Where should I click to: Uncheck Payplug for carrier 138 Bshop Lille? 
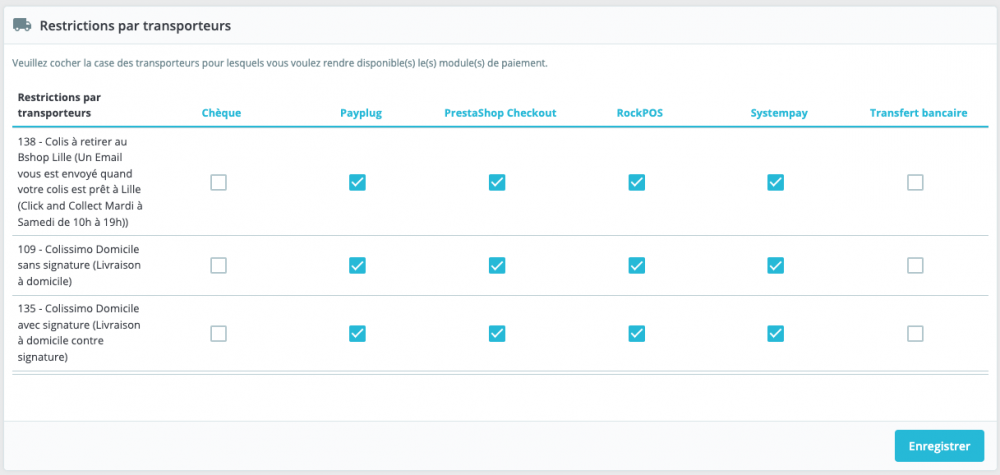pyautogui.click(x=357, y=182)
